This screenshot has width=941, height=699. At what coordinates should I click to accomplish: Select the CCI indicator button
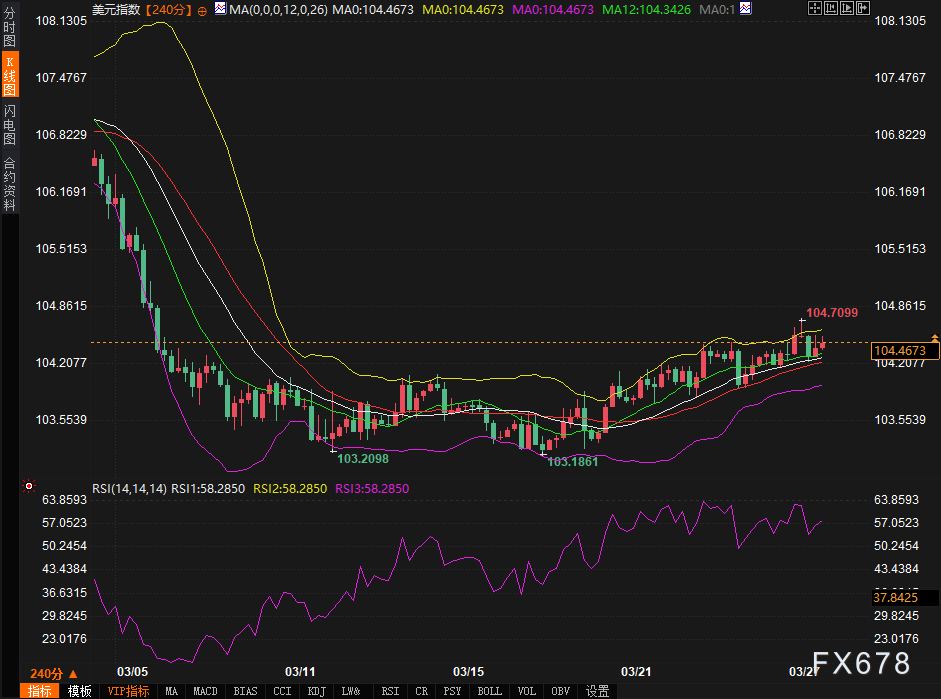tap(282, 691)
